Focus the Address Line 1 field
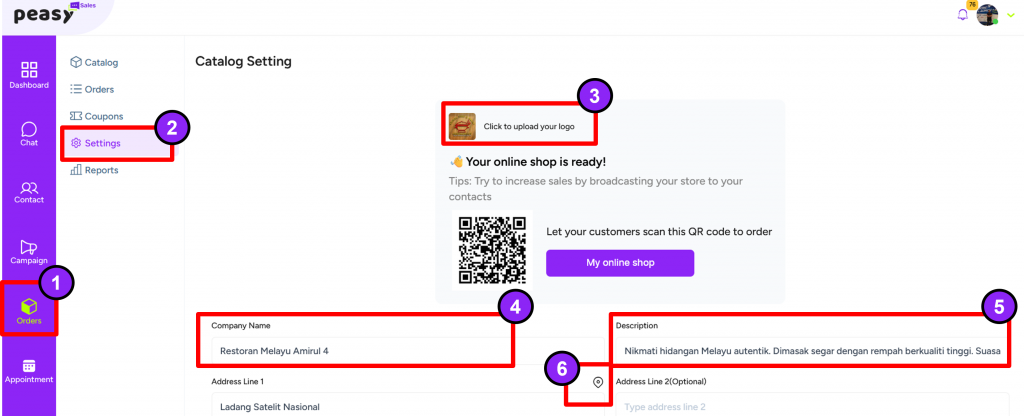 (x=408, y=404)
